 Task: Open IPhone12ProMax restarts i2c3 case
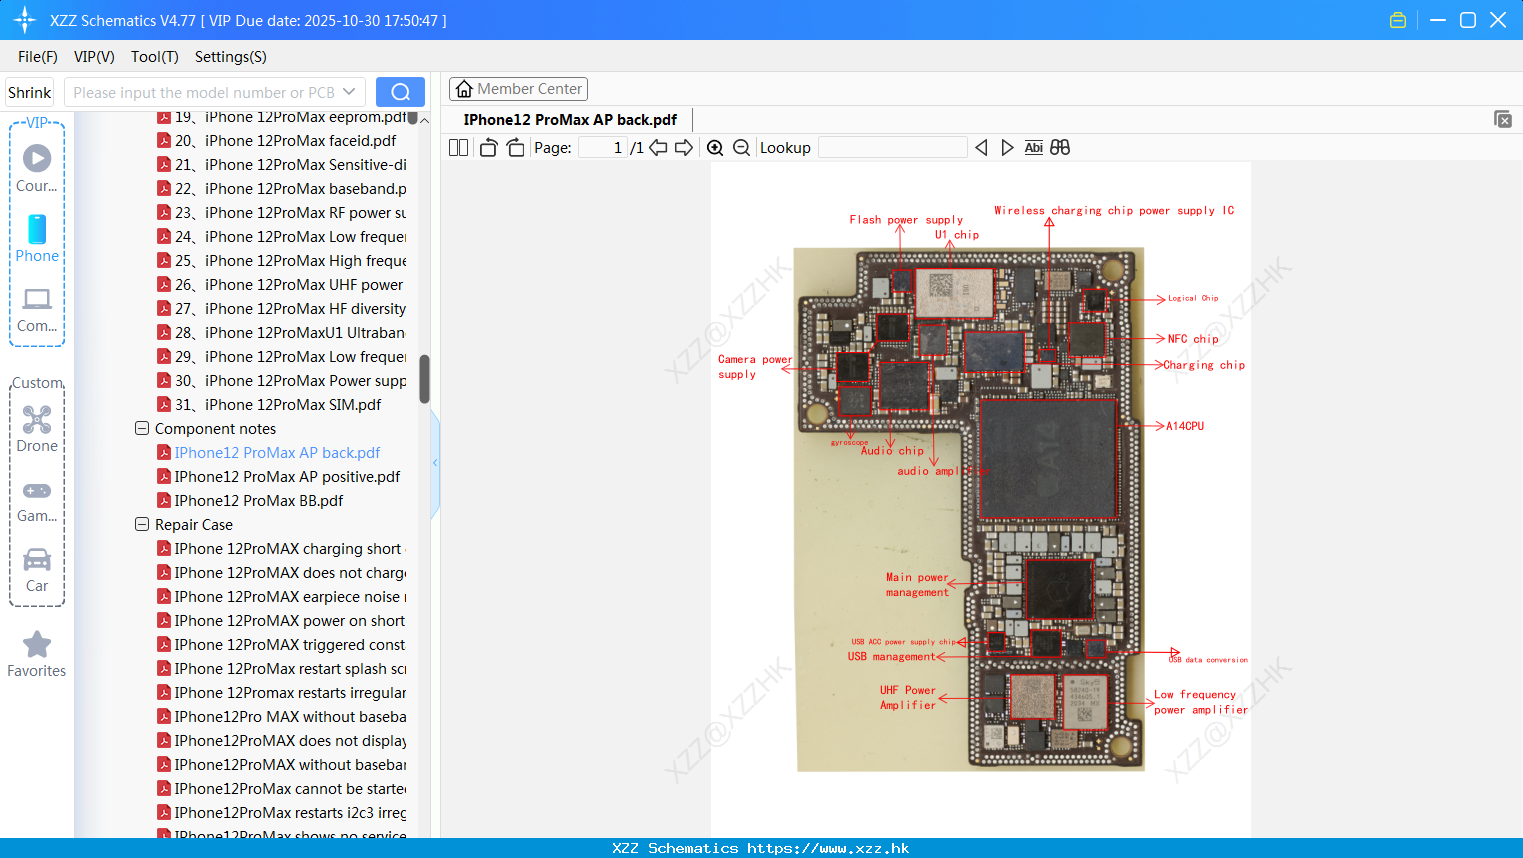[x=281, y=812]
